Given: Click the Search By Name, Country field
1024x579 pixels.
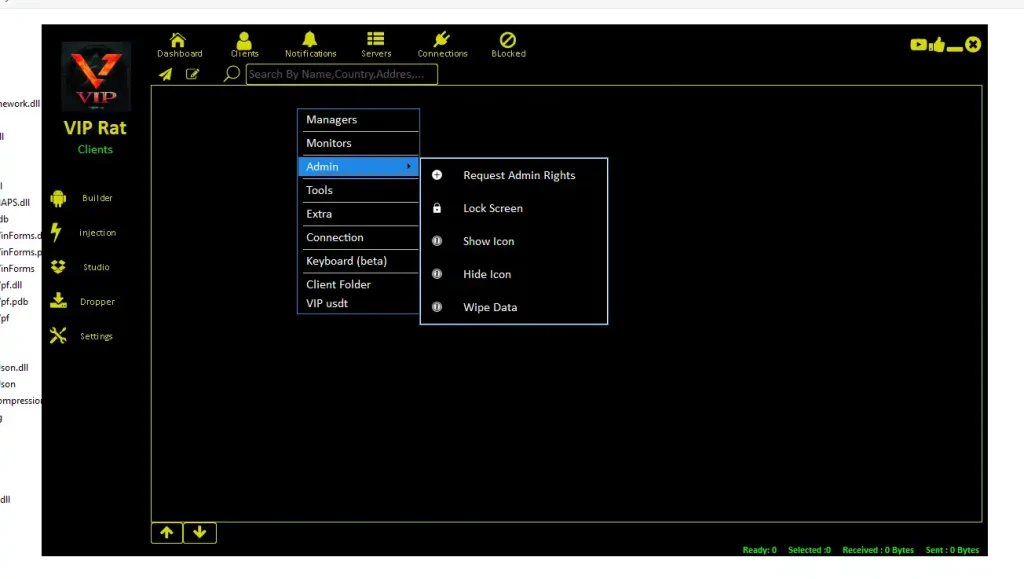Looking at the screenshot, I should pos(341,74).
